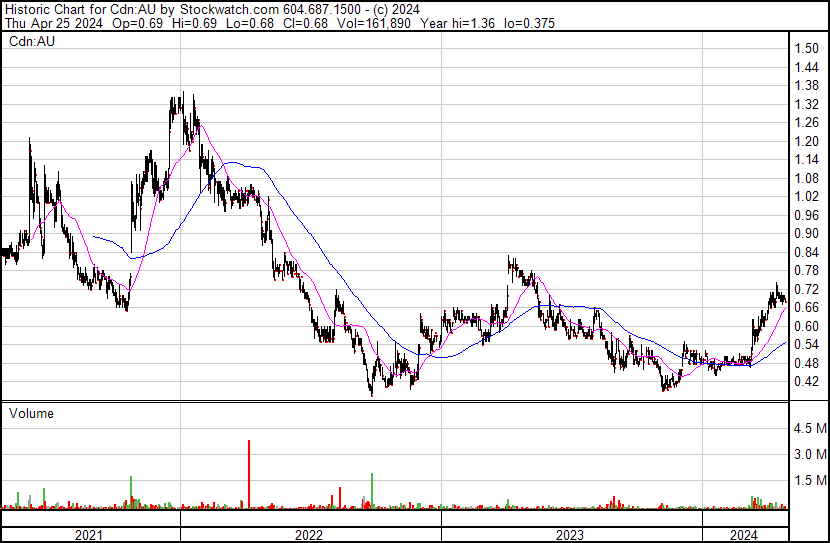
Task: Click the 0.42 price axis label
Action: [807, 382]
